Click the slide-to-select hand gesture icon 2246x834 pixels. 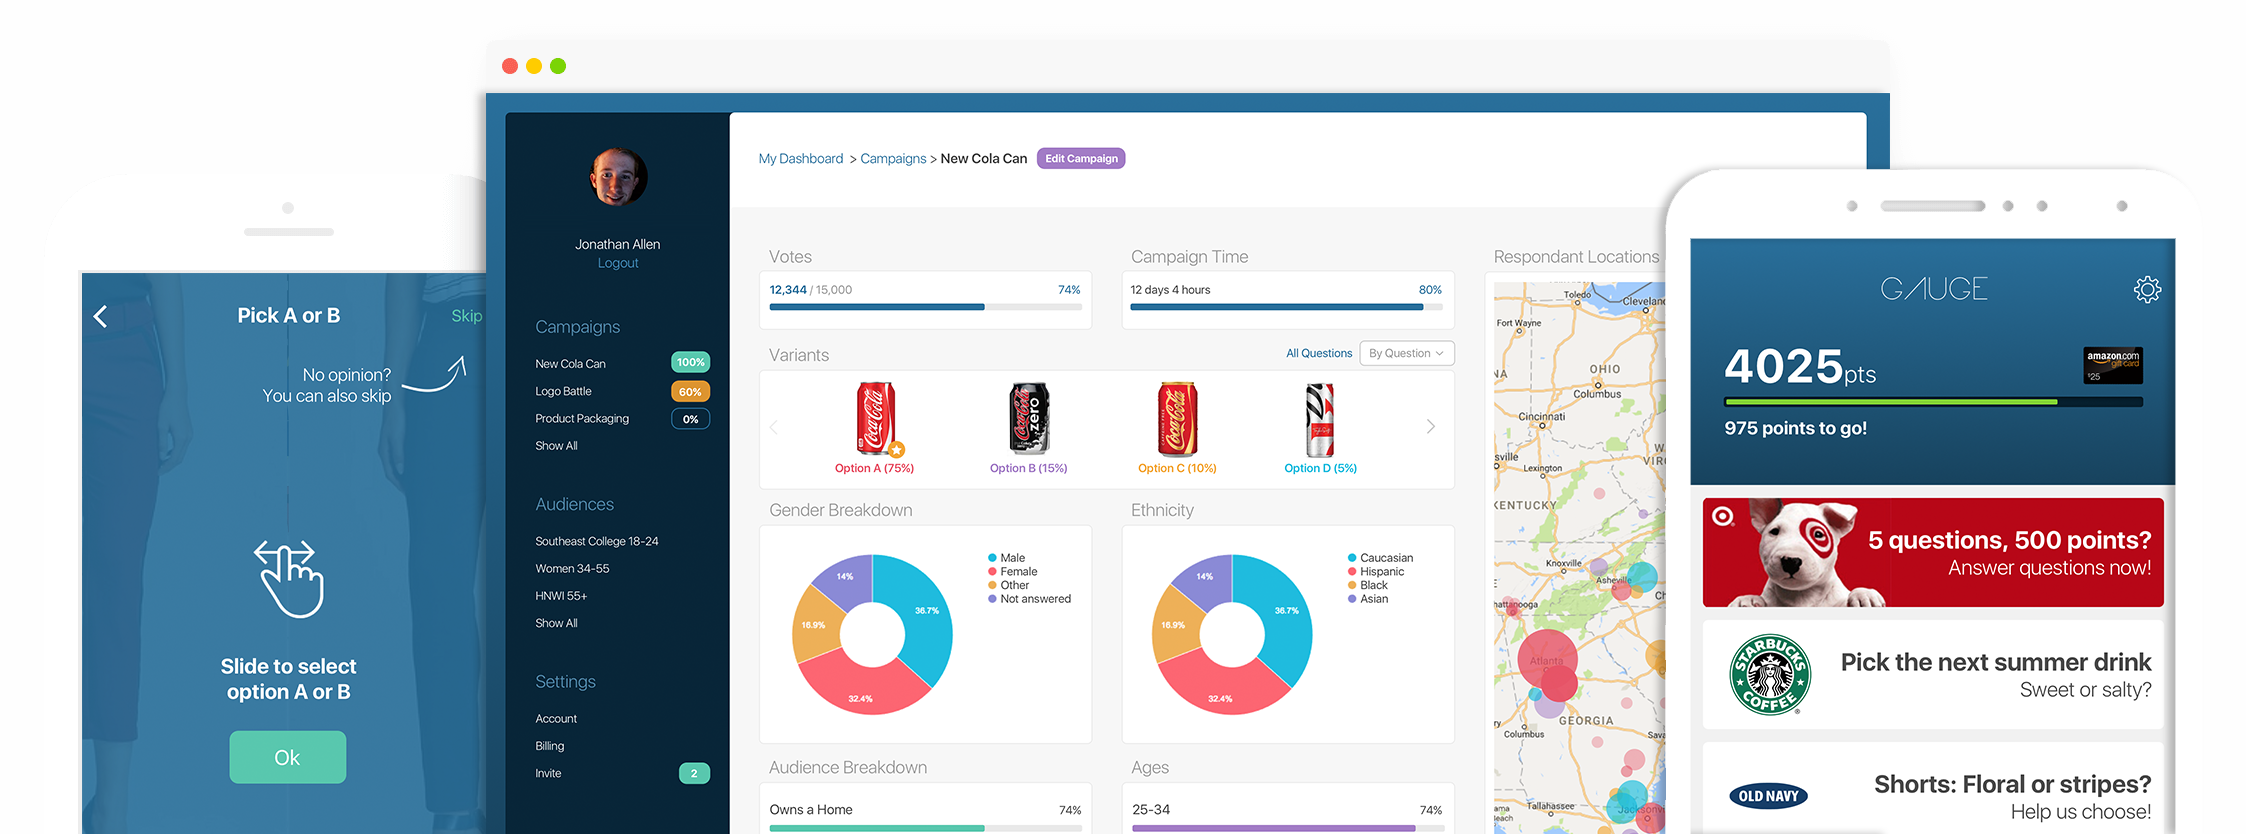coord(288,578)
